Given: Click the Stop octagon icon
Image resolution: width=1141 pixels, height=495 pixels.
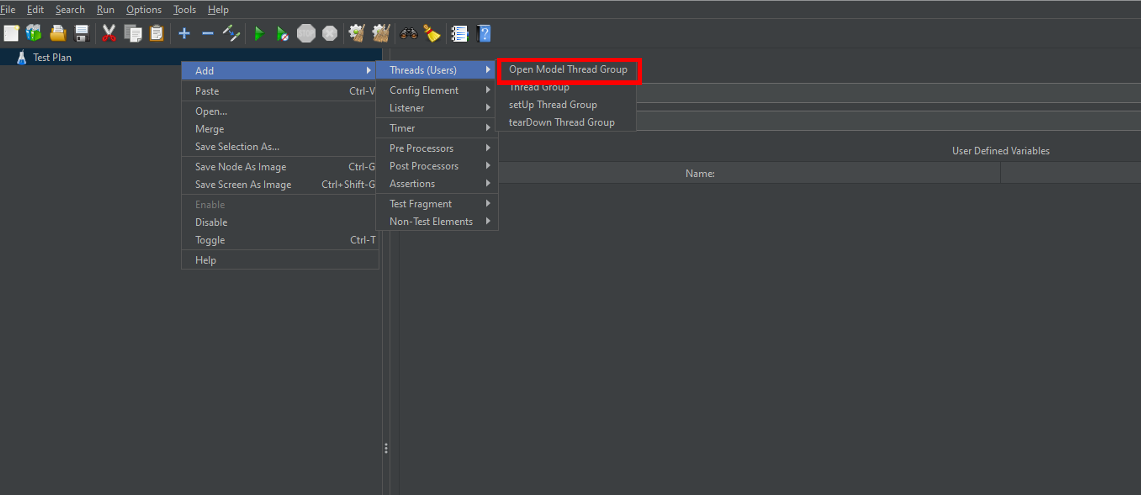Looking at the screenshot, I should [x=306, y=33].
